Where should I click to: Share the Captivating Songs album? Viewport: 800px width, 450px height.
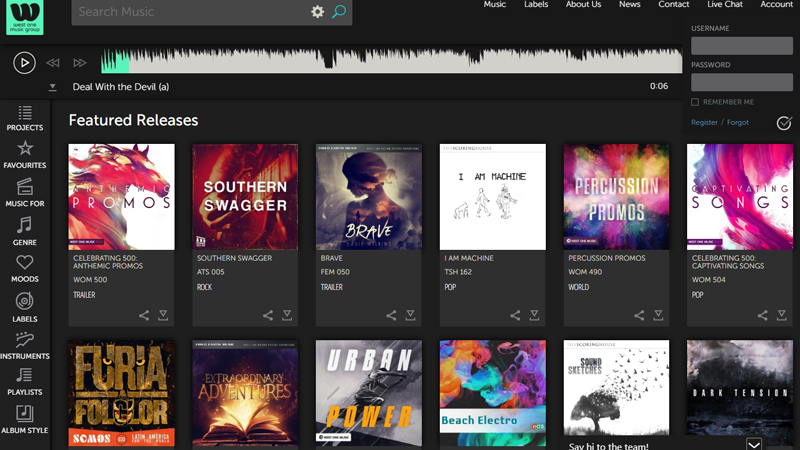coord(762,315)
